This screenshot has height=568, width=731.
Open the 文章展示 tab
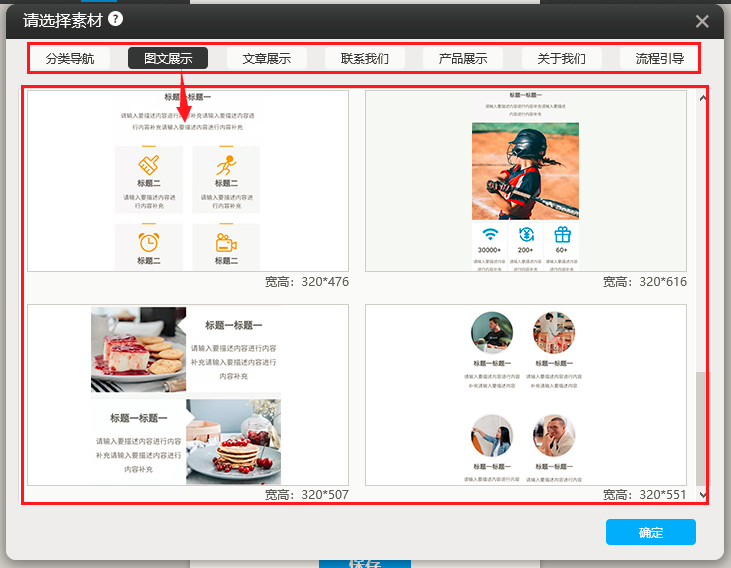266,58
